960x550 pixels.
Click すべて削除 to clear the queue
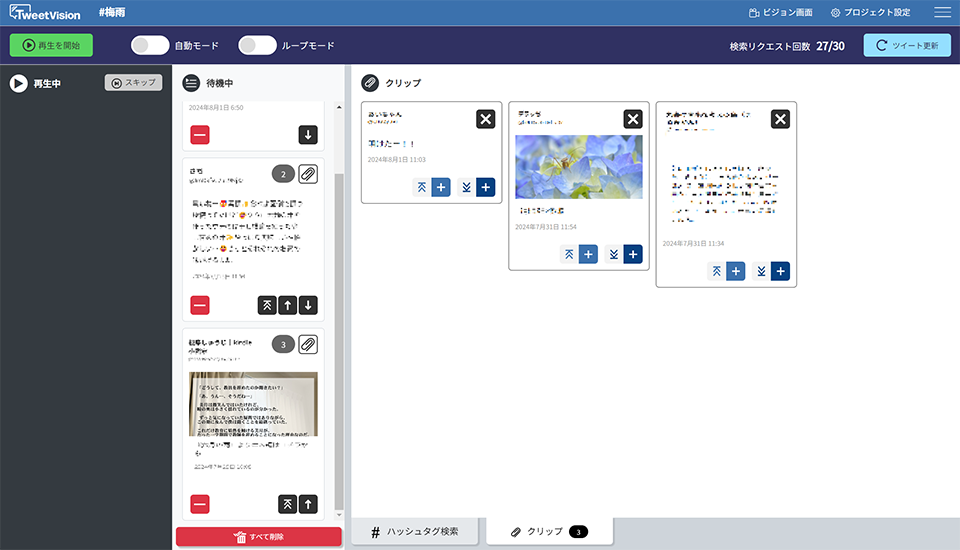point(258,537)
